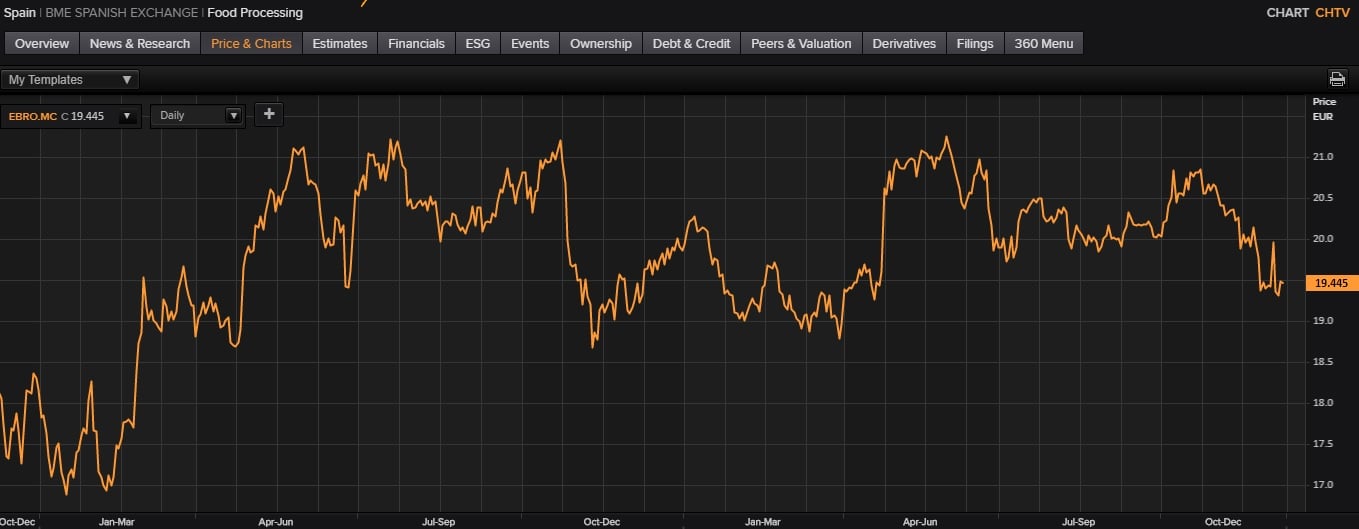This screenshot has height=529, width=1359.
Task: Go to the Estimates tab
Action: tap(340, 43)
